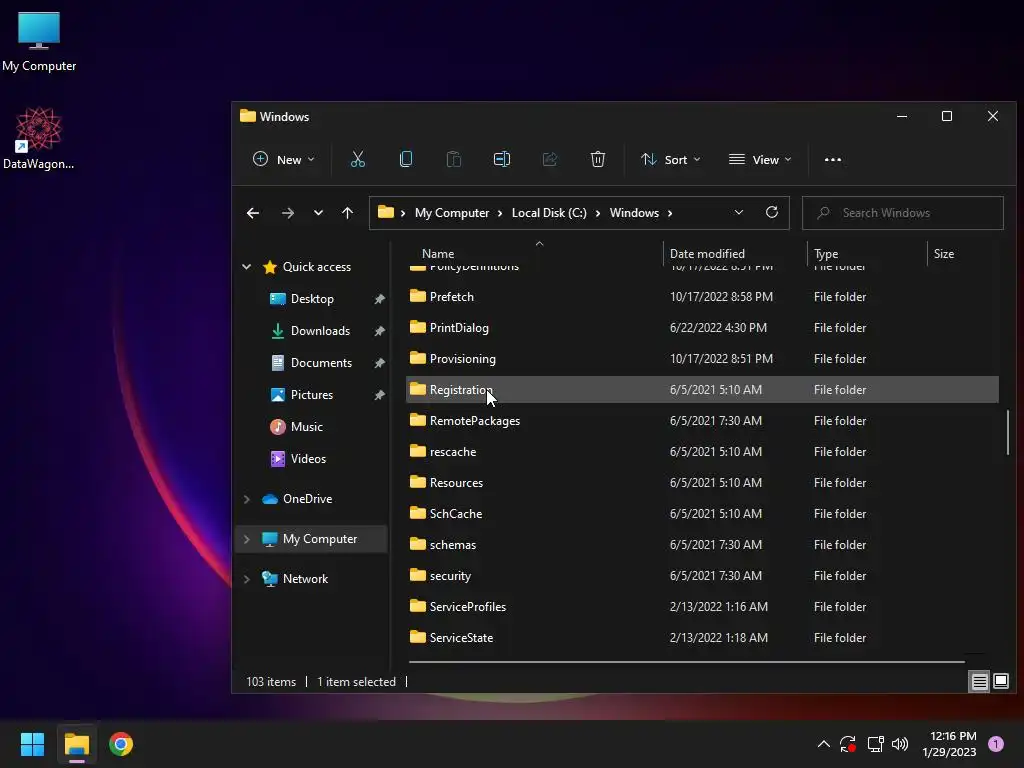
Task: Select the security folder row
Action: point(702,575)
